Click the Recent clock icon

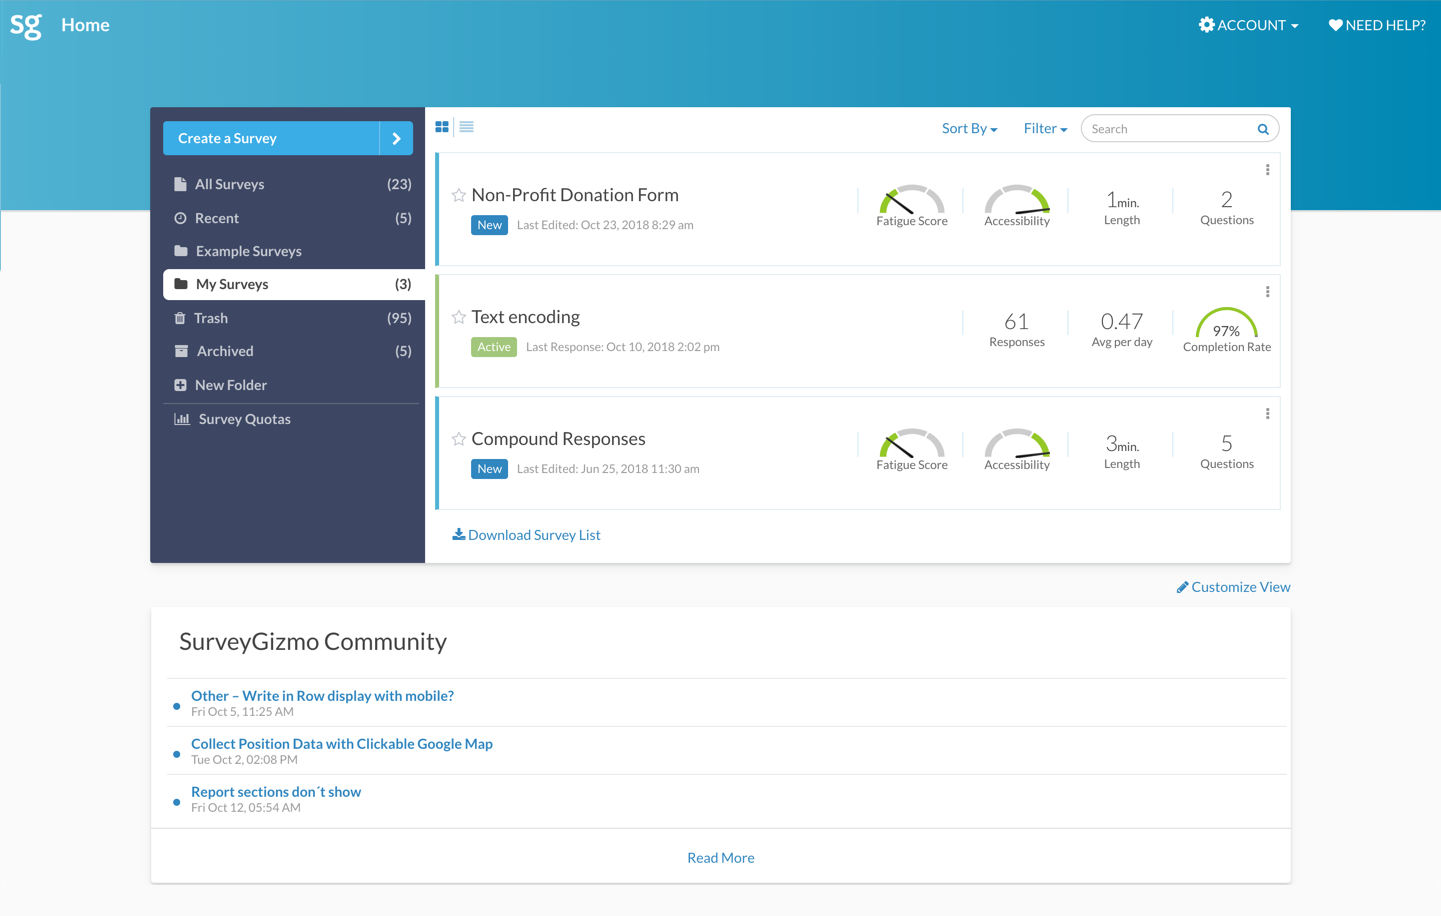pos(180,218)
